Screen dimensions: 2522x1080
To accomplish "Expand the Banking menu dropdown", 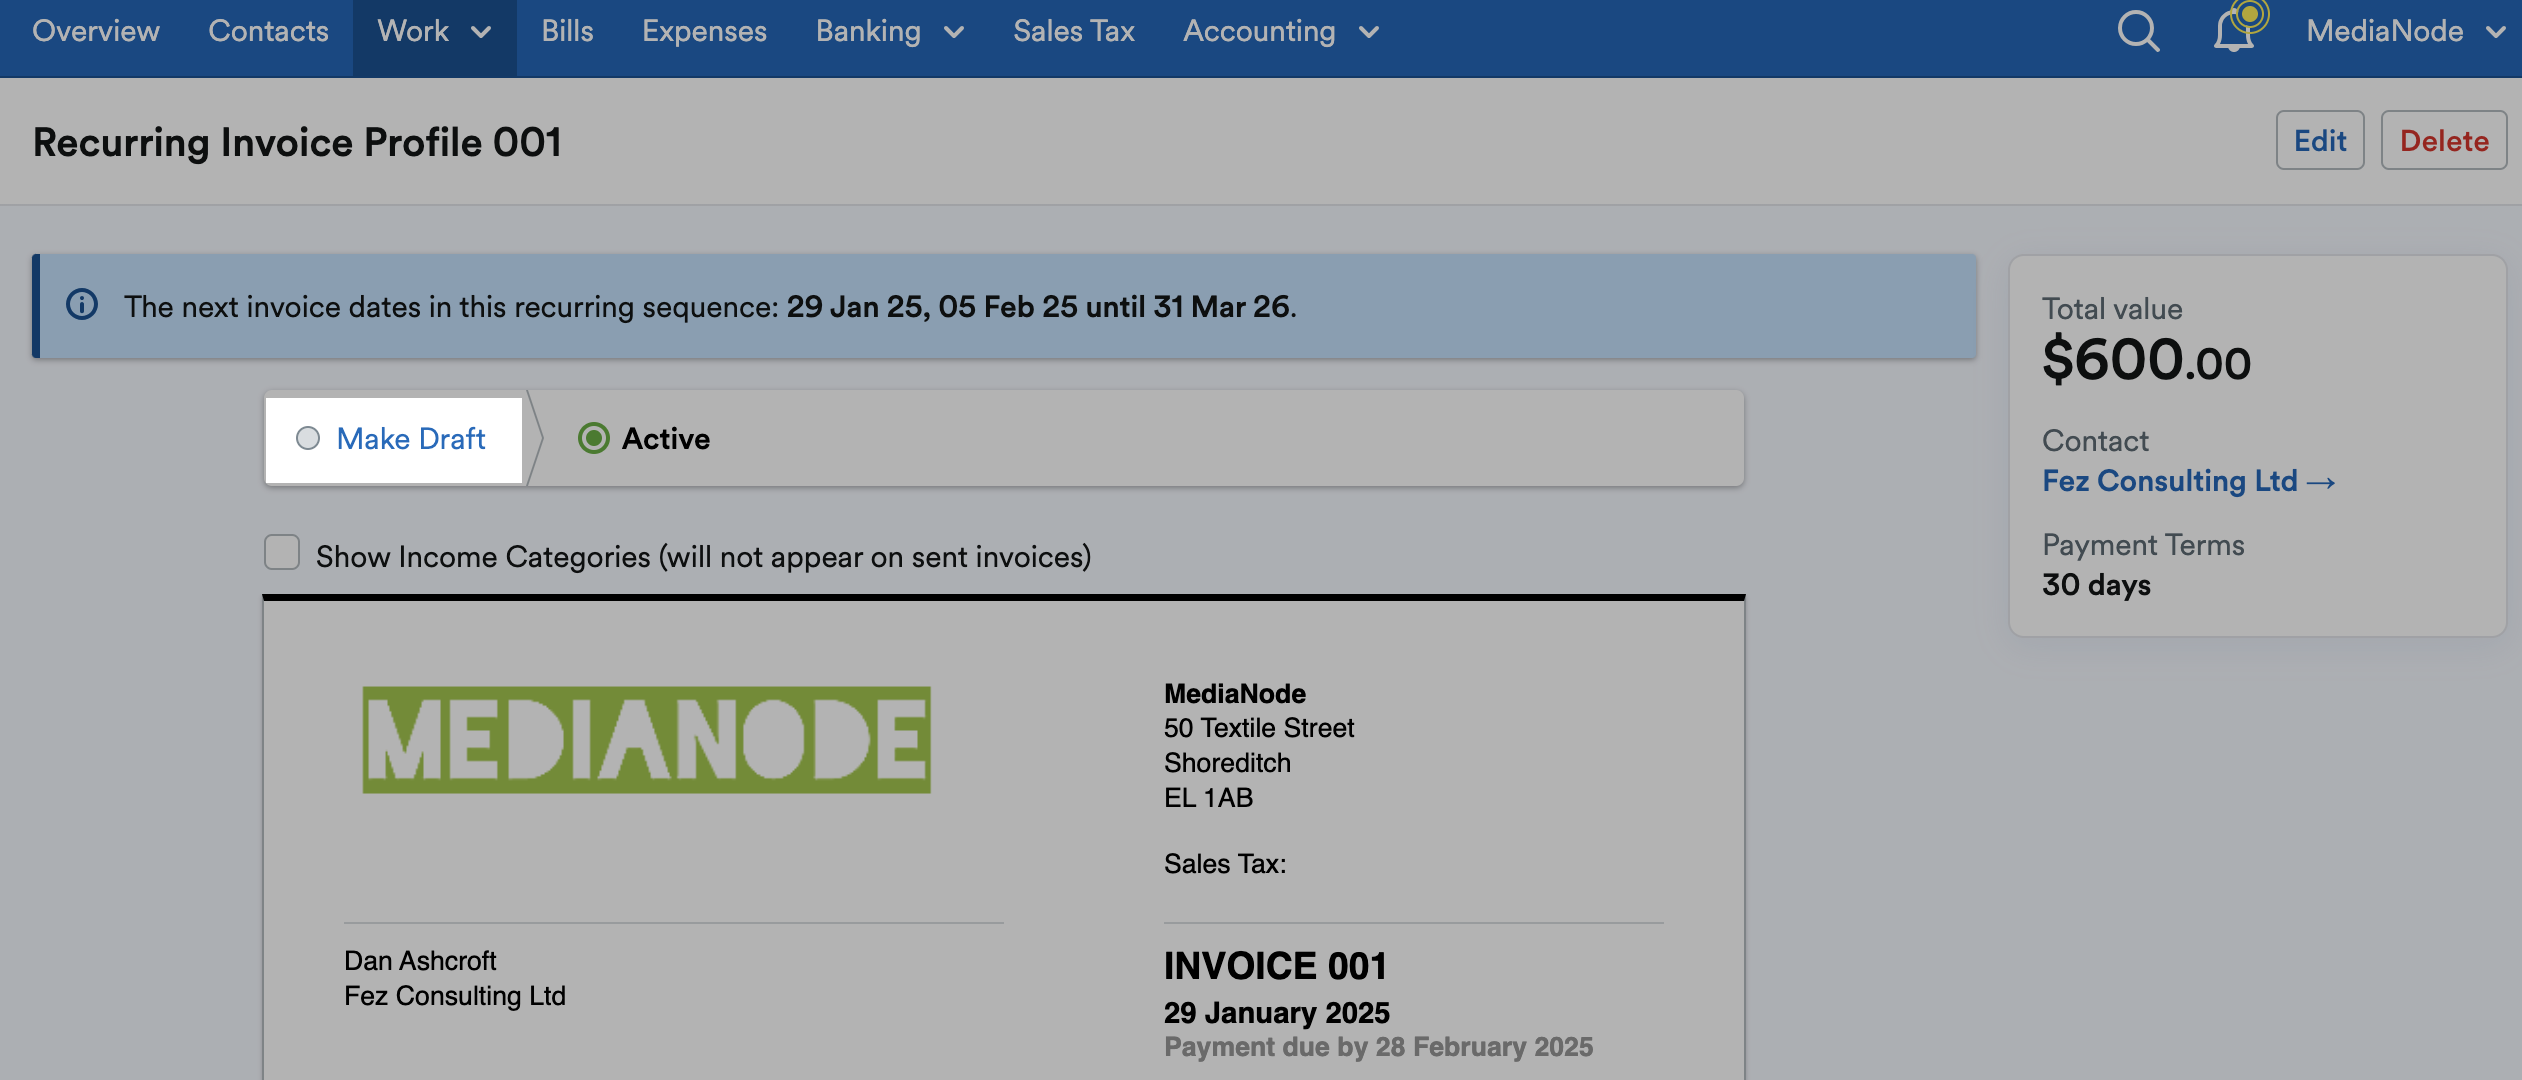I will (890, 31).
